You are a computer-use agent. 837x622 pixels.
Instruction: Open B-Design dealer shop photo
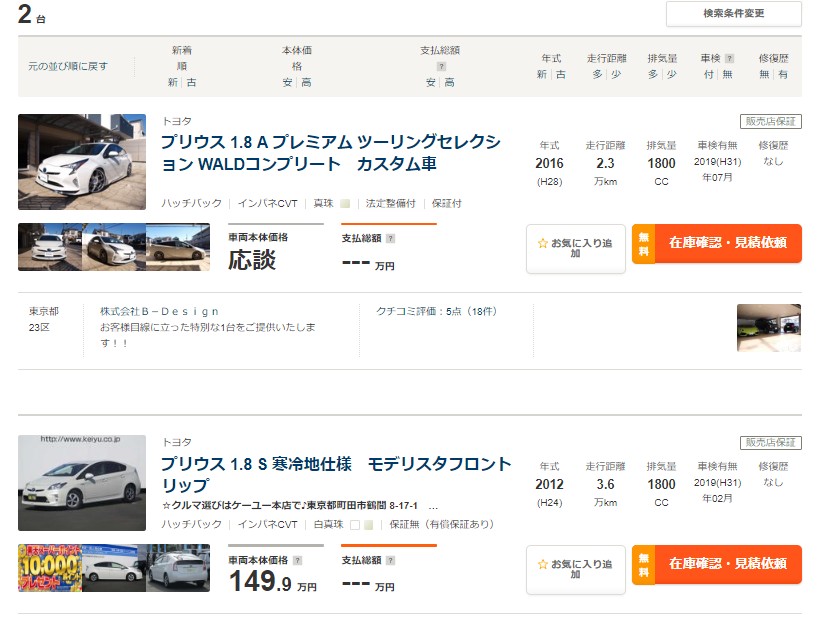coord(769,328)
